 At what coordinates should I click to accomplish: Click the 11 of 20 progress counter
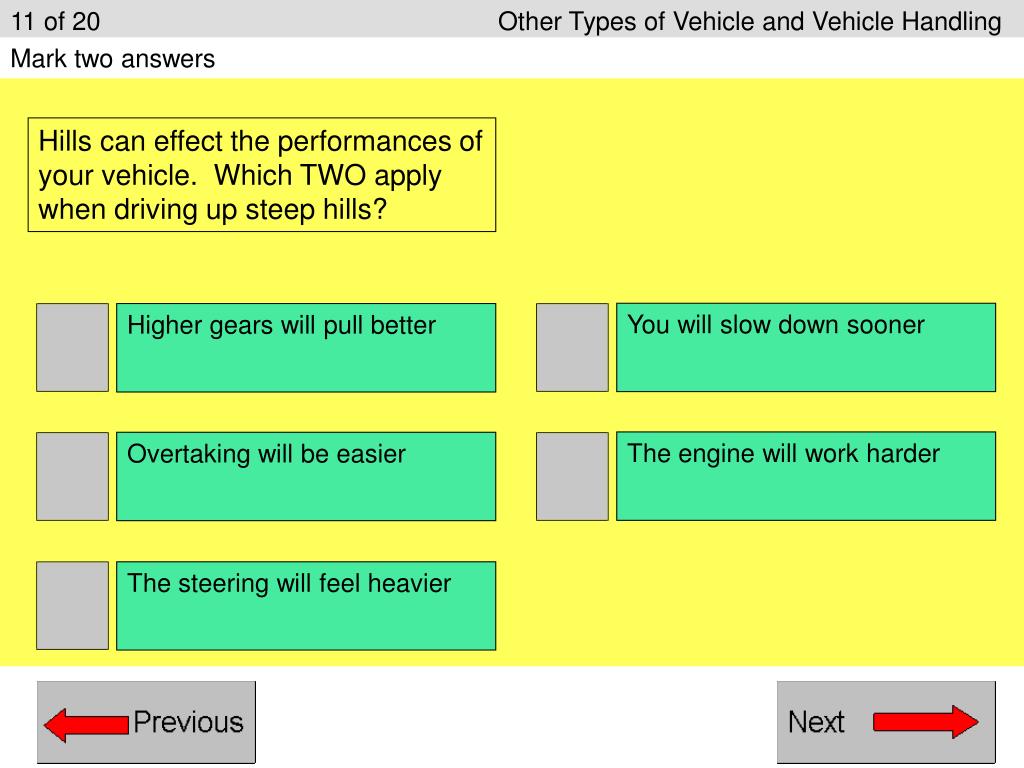pyautogui.click(x=56, y=22)
